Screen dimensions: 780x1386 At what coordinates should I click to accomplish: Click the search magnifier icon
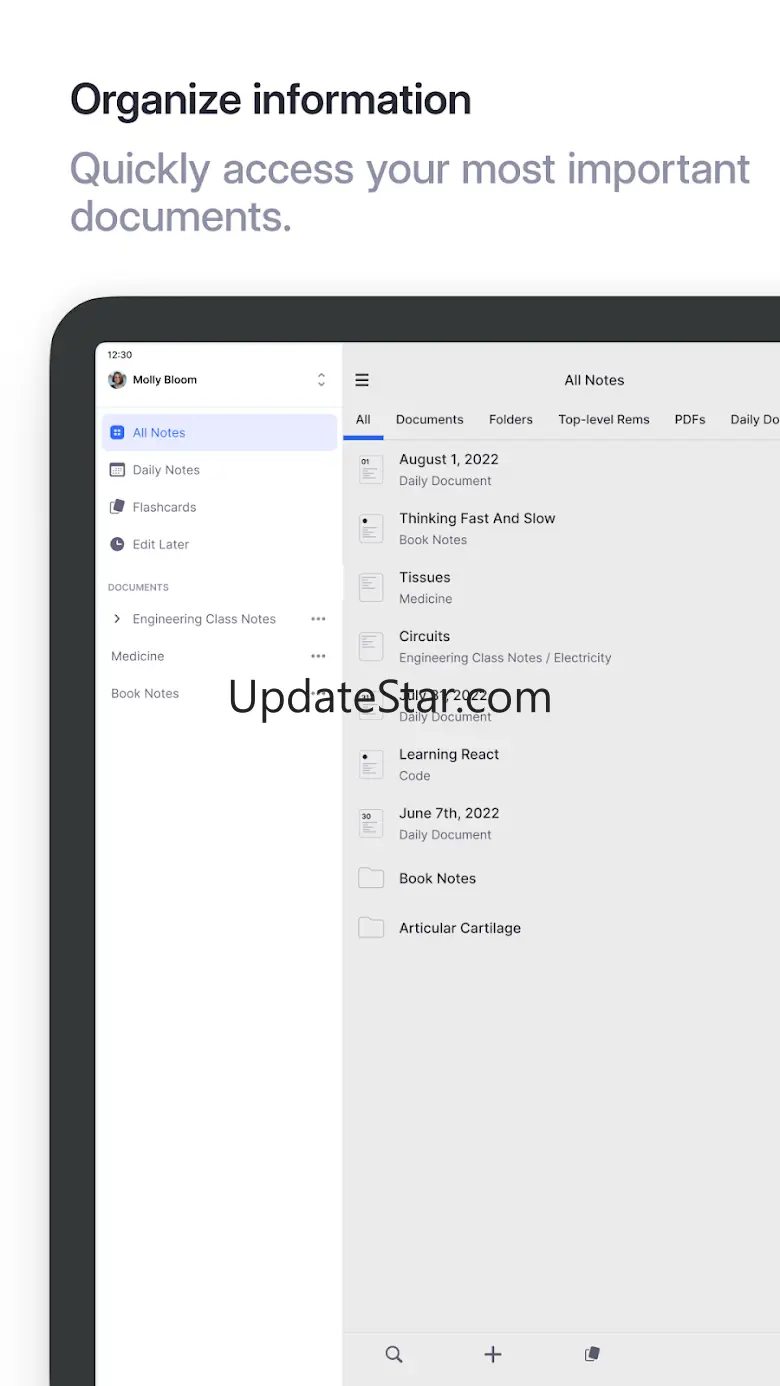tap(394, 1354)
